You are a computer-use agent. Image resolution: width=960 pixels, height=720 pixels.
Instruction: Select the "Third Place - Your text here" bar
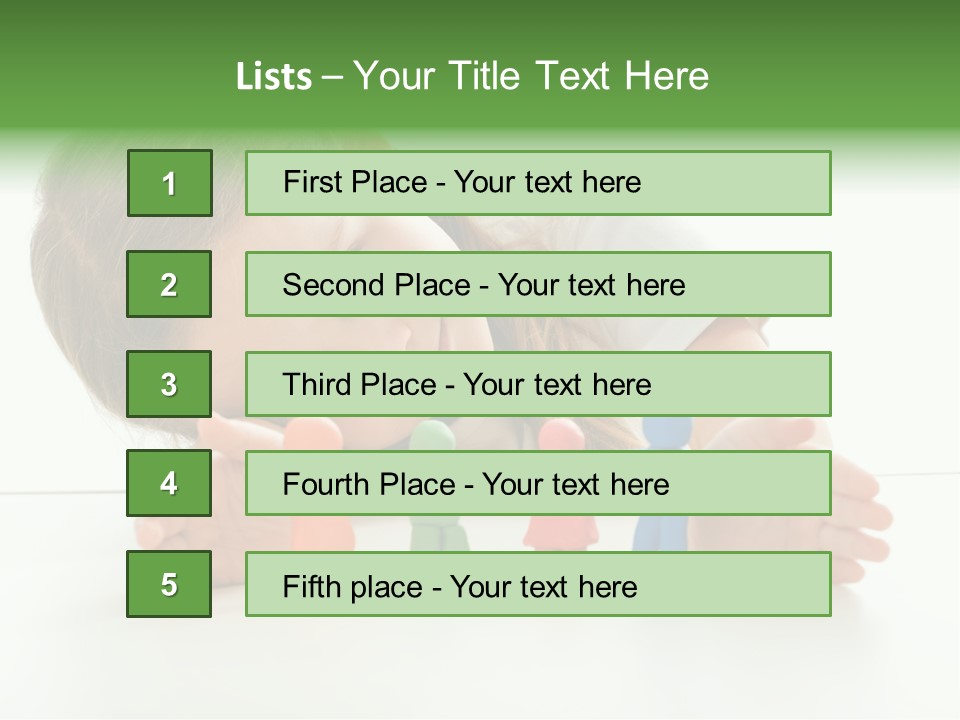click(538, 384)
